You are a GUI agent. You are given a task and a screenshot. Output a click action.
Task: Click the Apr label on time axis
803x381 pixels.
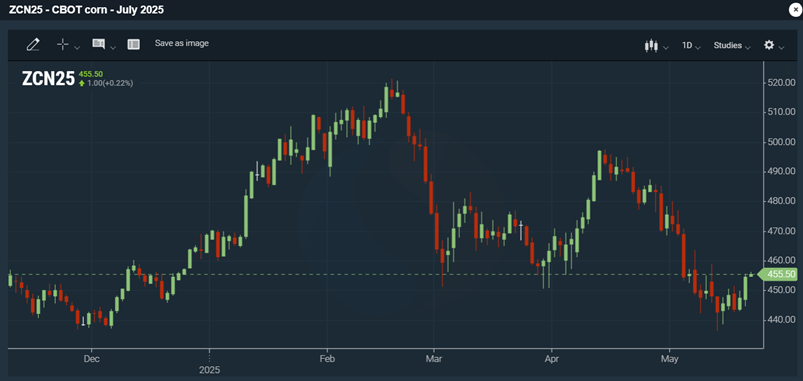(x=552, y=359)
